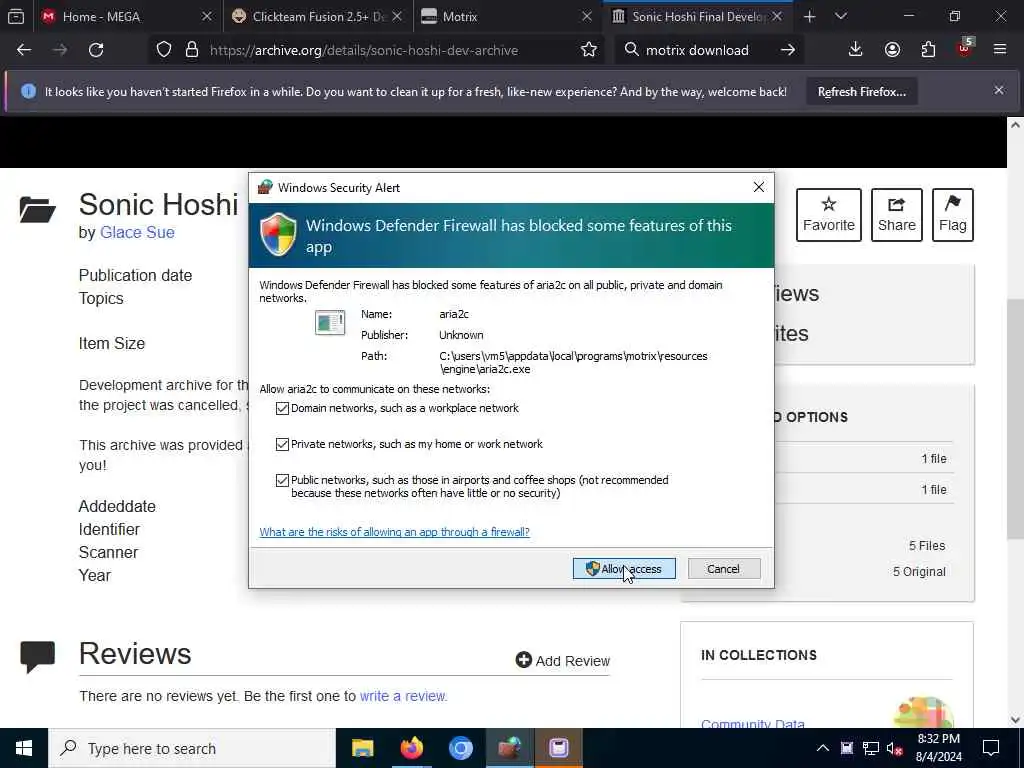
Task: Toggle Private networks checkbox
Action: tap(282, 445)
